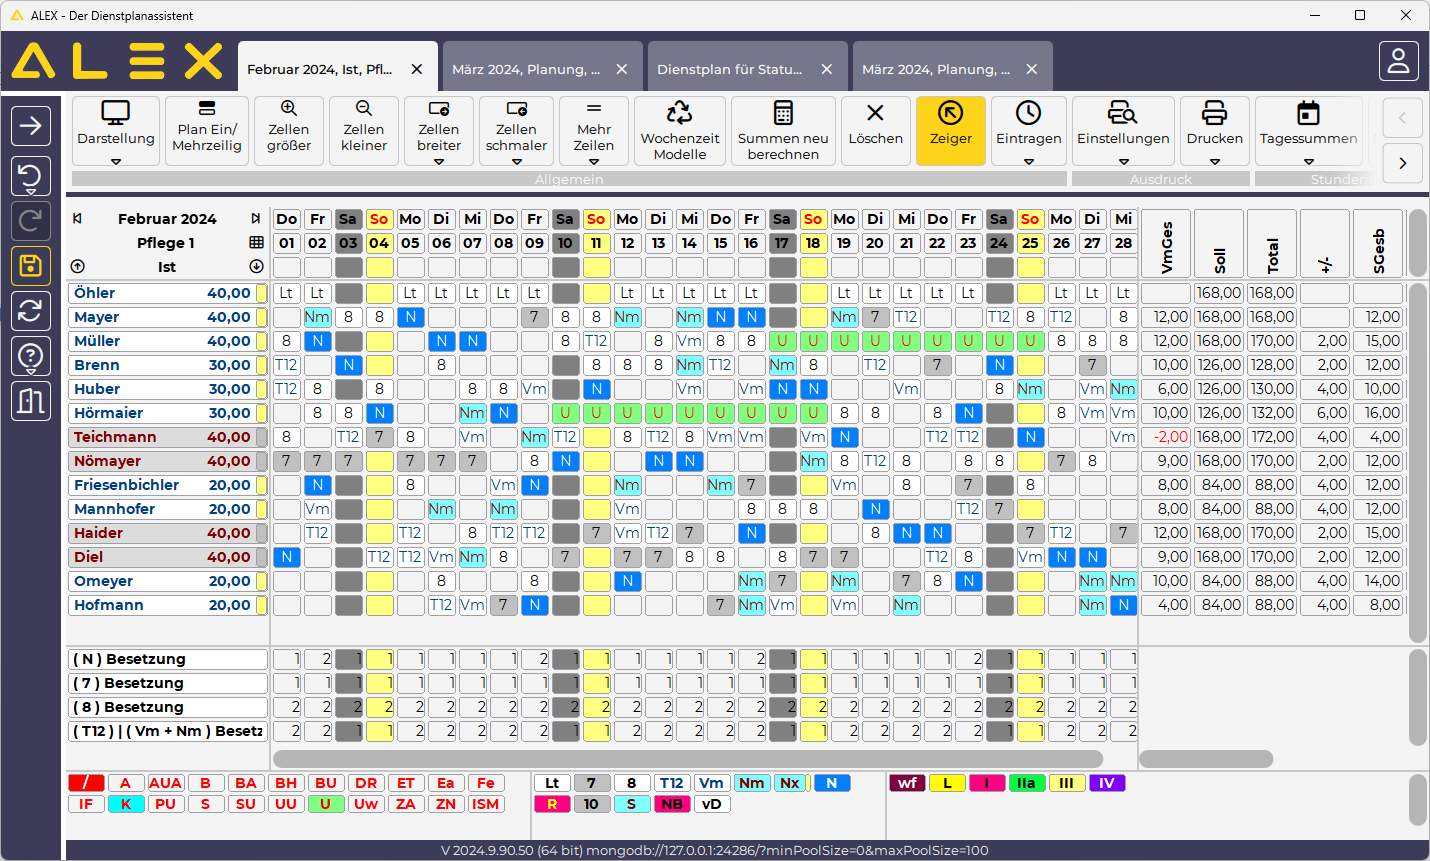The width and height of the screenshot is (1430, 861).
Task: Select the green U absence swatch in legend
Action: coord(326,804)
